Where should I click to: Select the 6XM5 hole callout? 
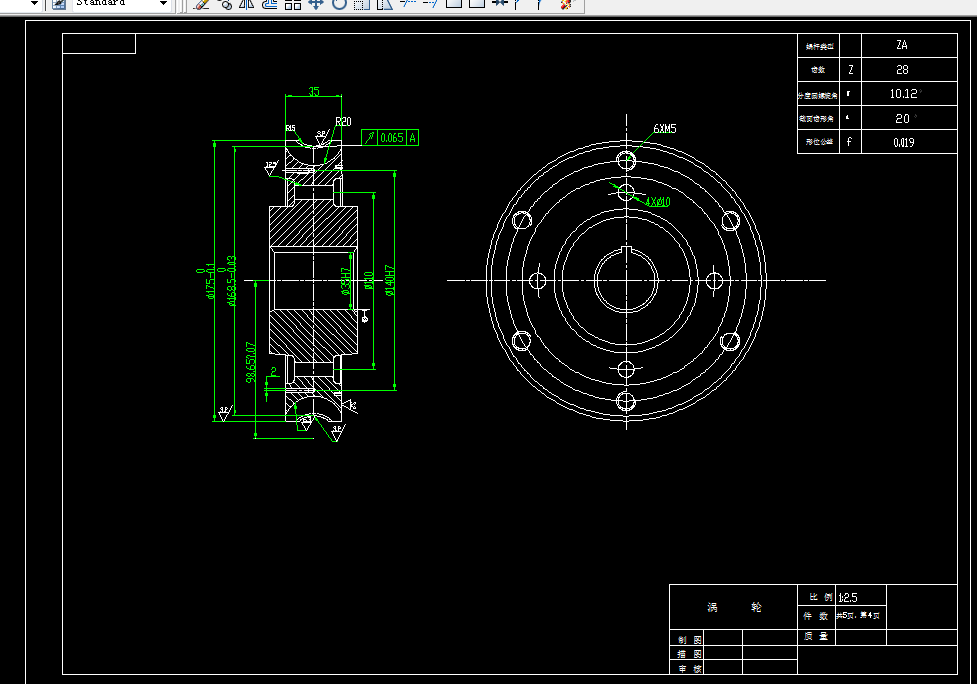pos(665,128)
